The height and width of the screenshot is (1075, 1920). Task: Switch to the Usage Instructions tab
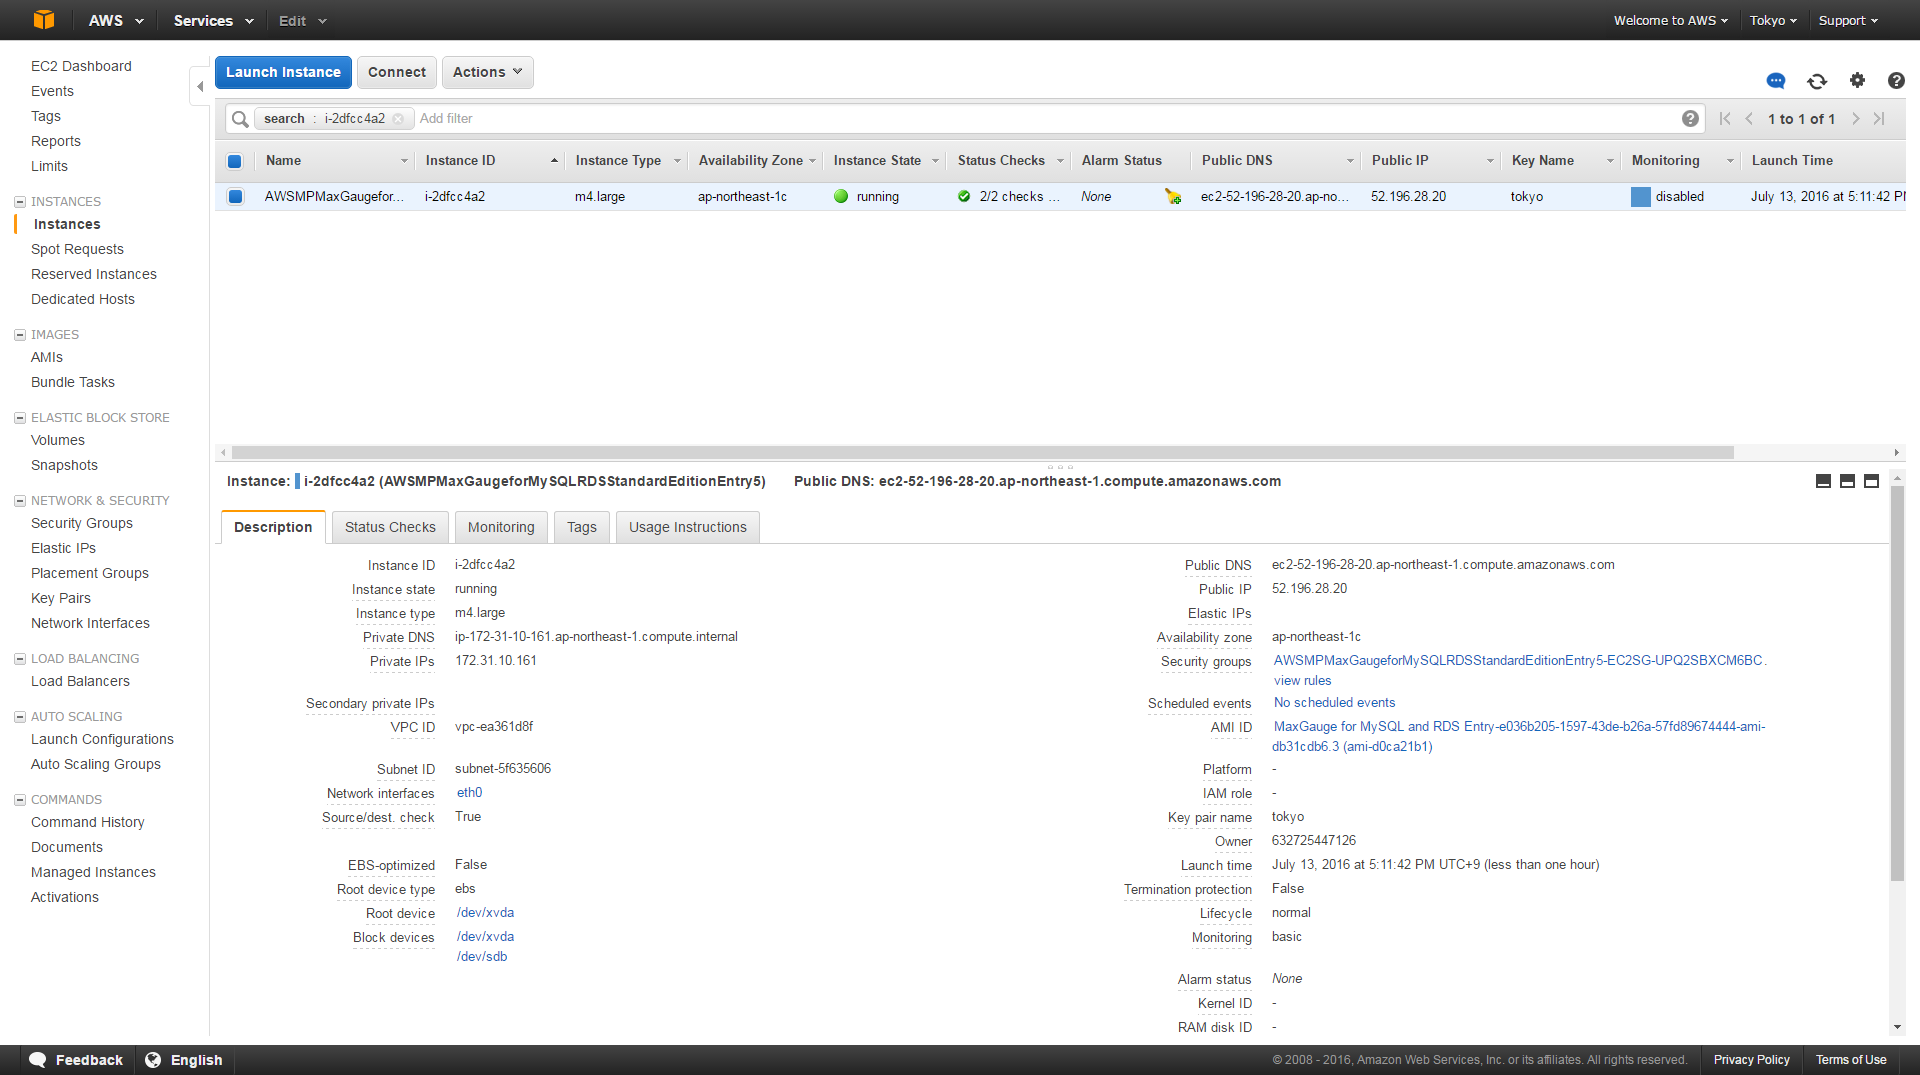(x=688, y=527)
